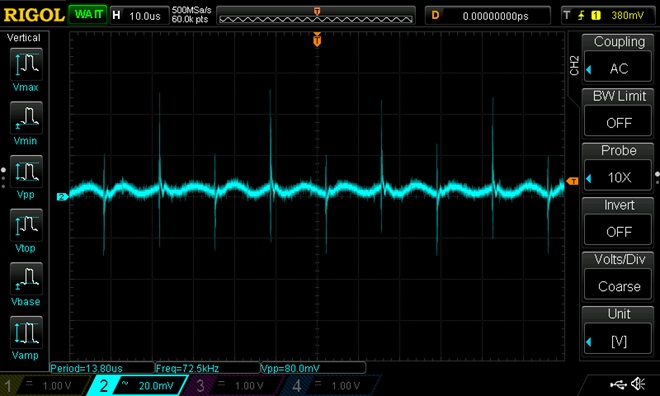
Task: Select channel 2 tab showing 20.0mV
Action: point(137,385)
